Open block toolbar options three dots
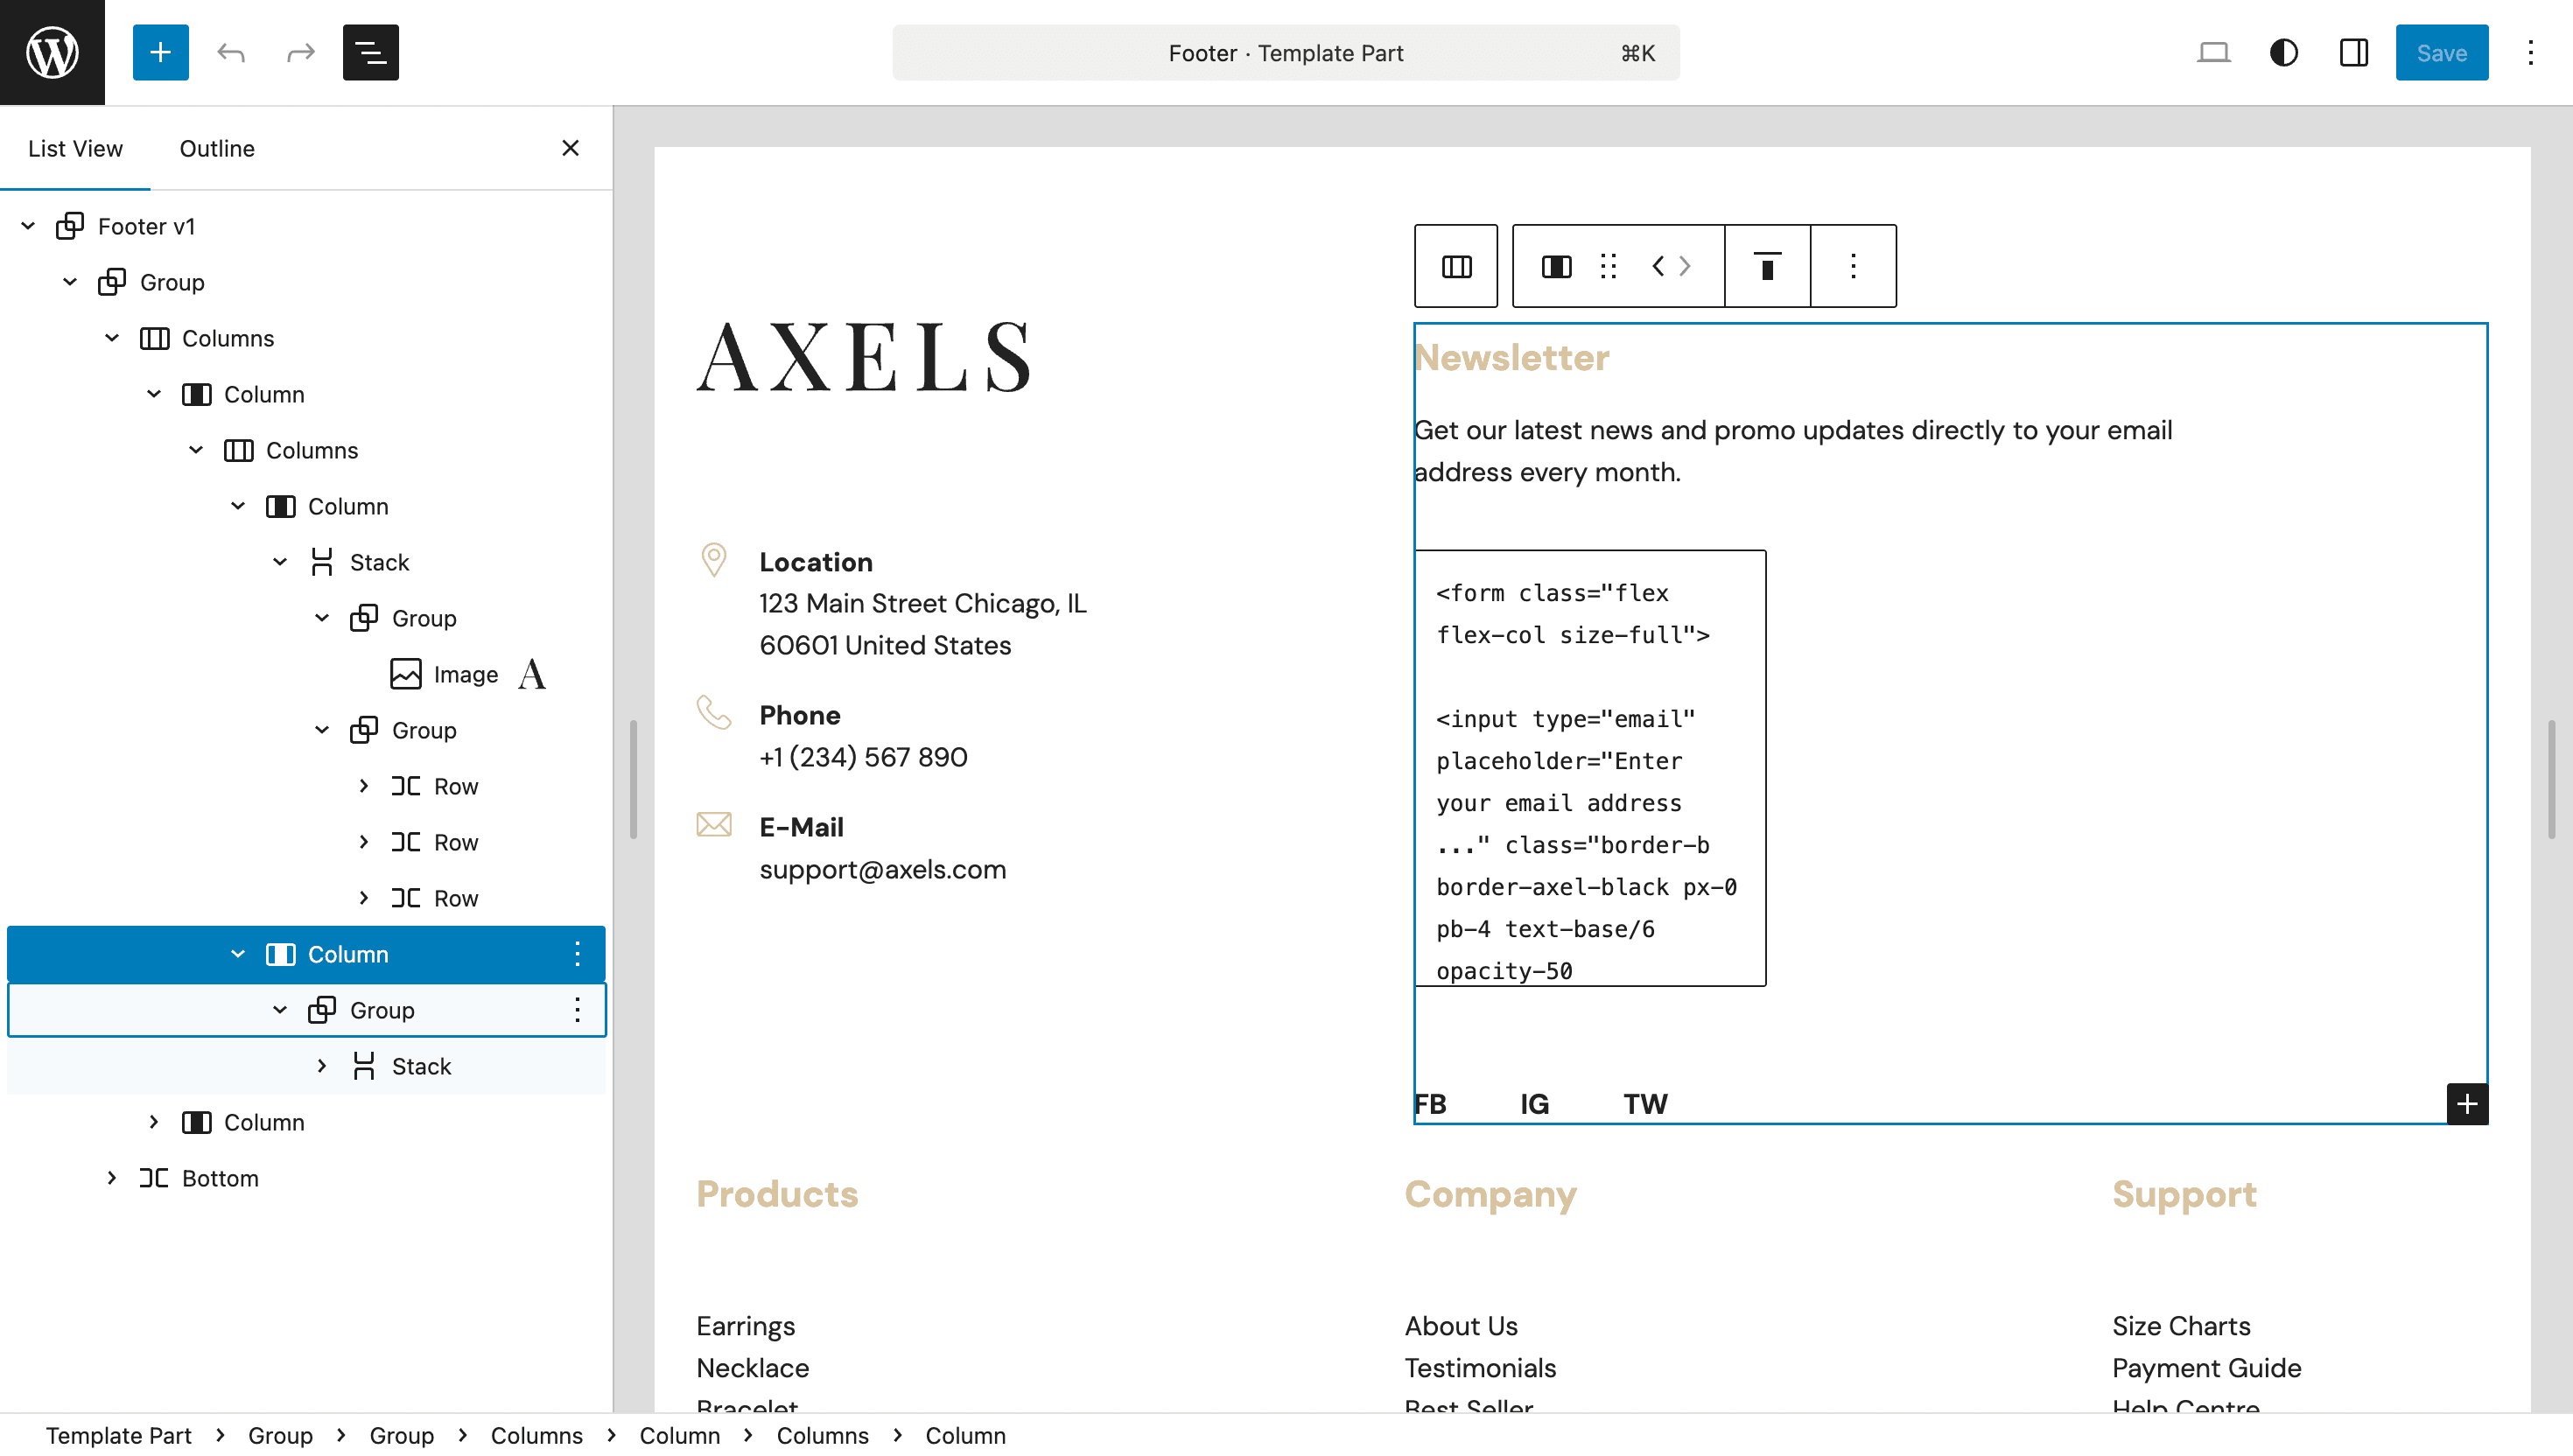The width and height of the screenshot is (2573, 1456). pos(1852,266)
